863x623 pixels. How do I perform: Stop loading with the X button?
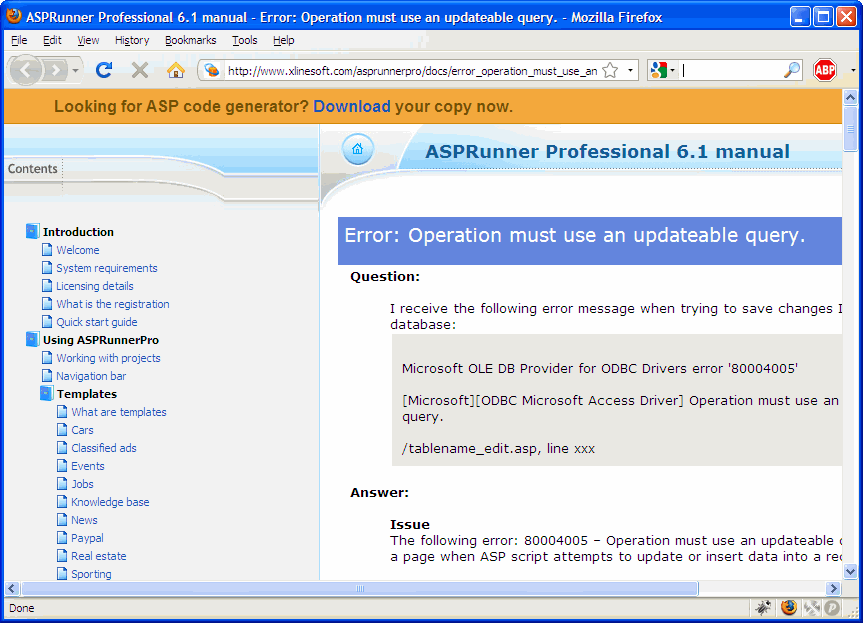pyautogui.click(x=140, y=70)
